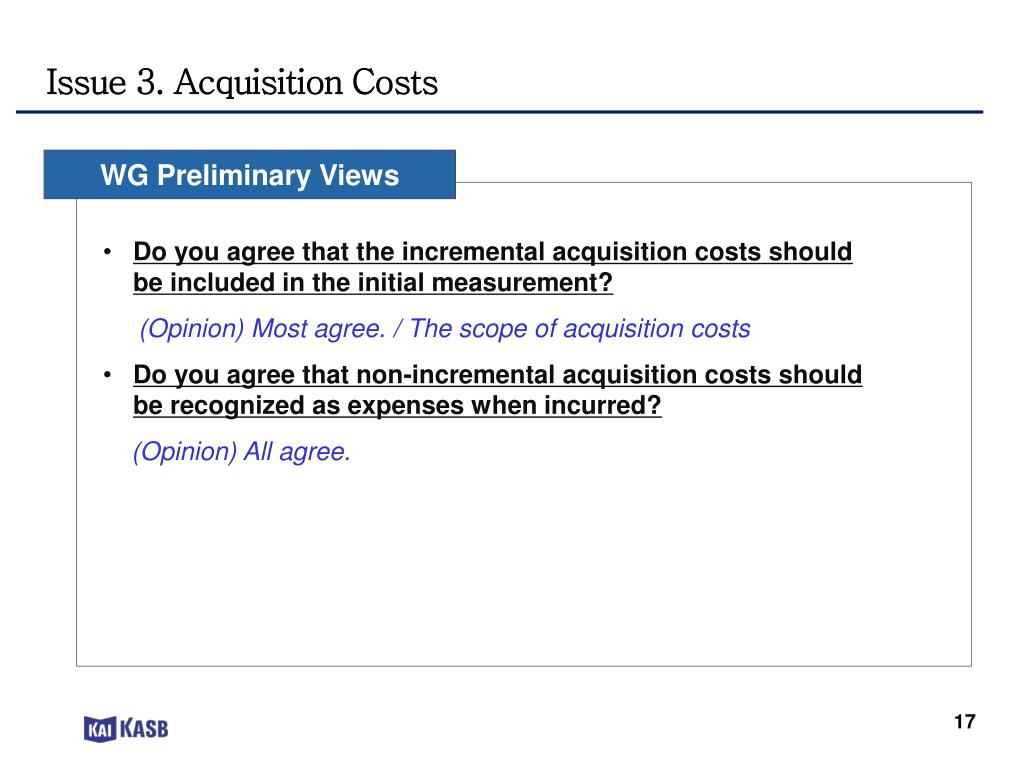
Task: Click the KAI KASB logo
Action: [x=126, y=728]
